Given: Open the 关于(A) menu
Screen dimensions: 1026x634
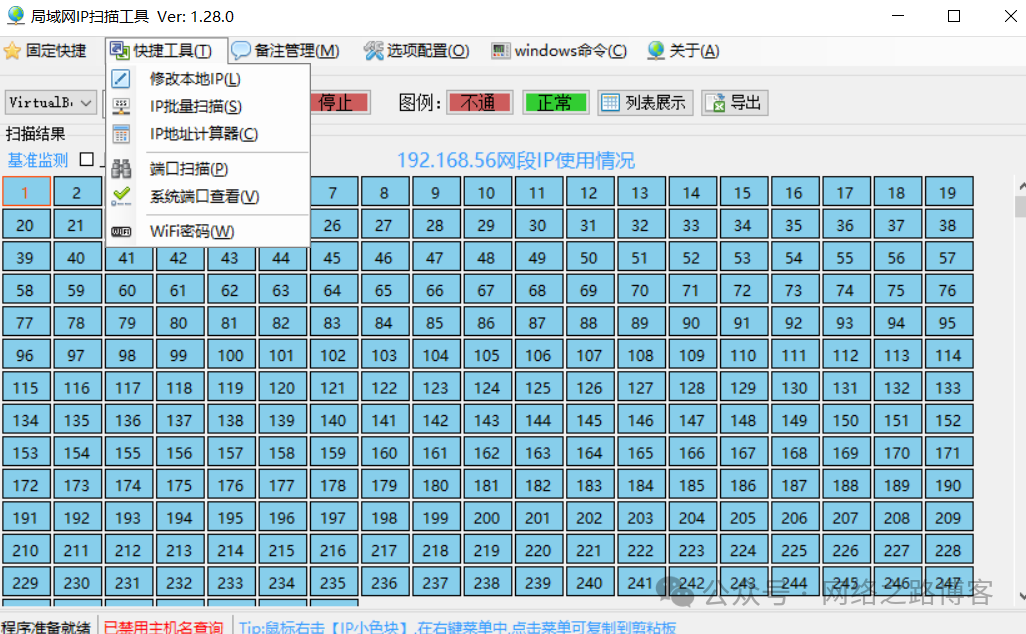Looking at the screenshot, I should tap(683, 51).
